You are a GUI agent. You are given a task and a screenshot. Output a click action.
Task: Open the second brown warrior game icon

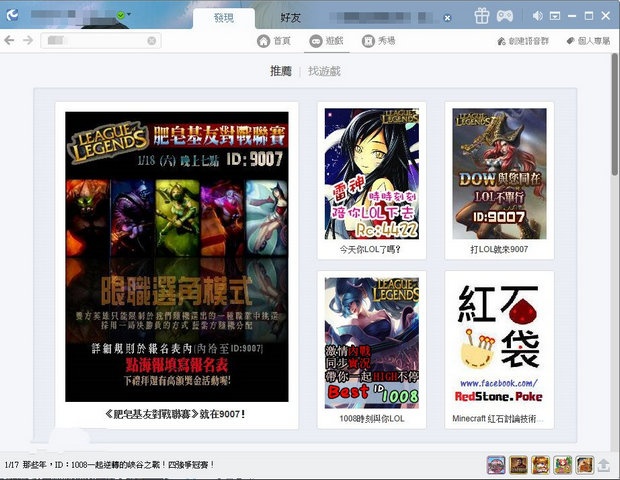click(518, 465)
